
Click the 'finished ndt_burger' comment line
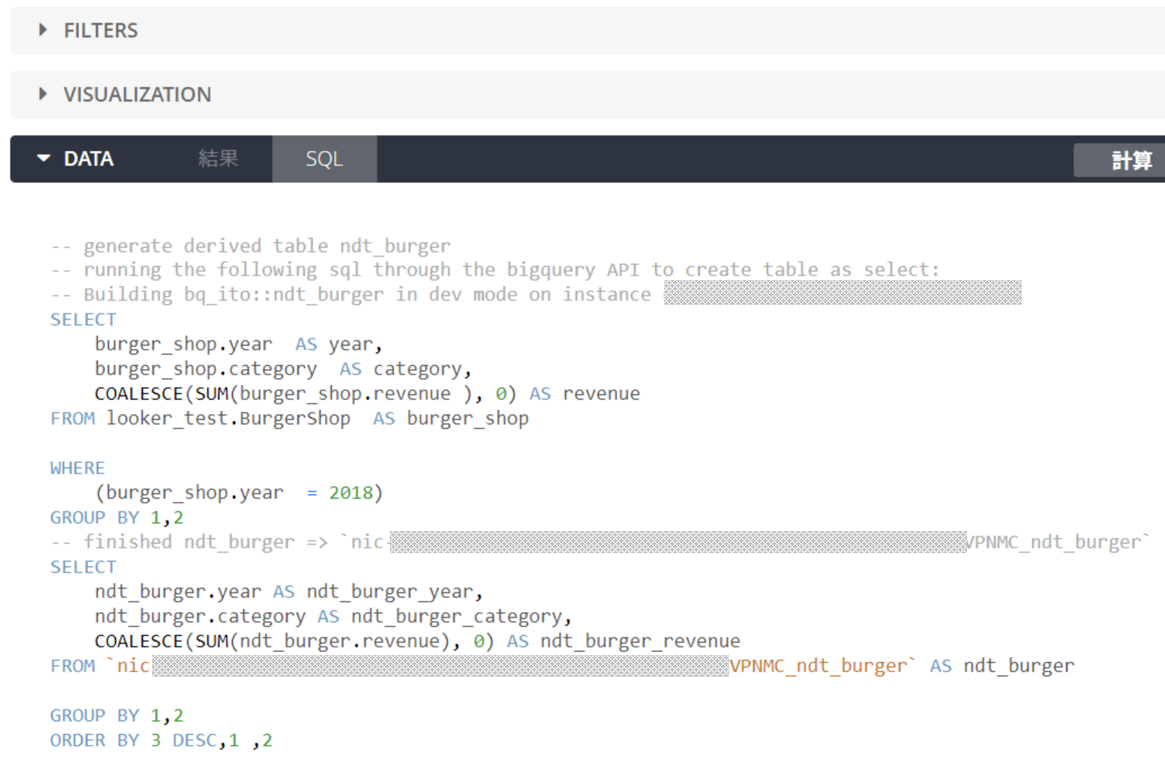[600, 542]
